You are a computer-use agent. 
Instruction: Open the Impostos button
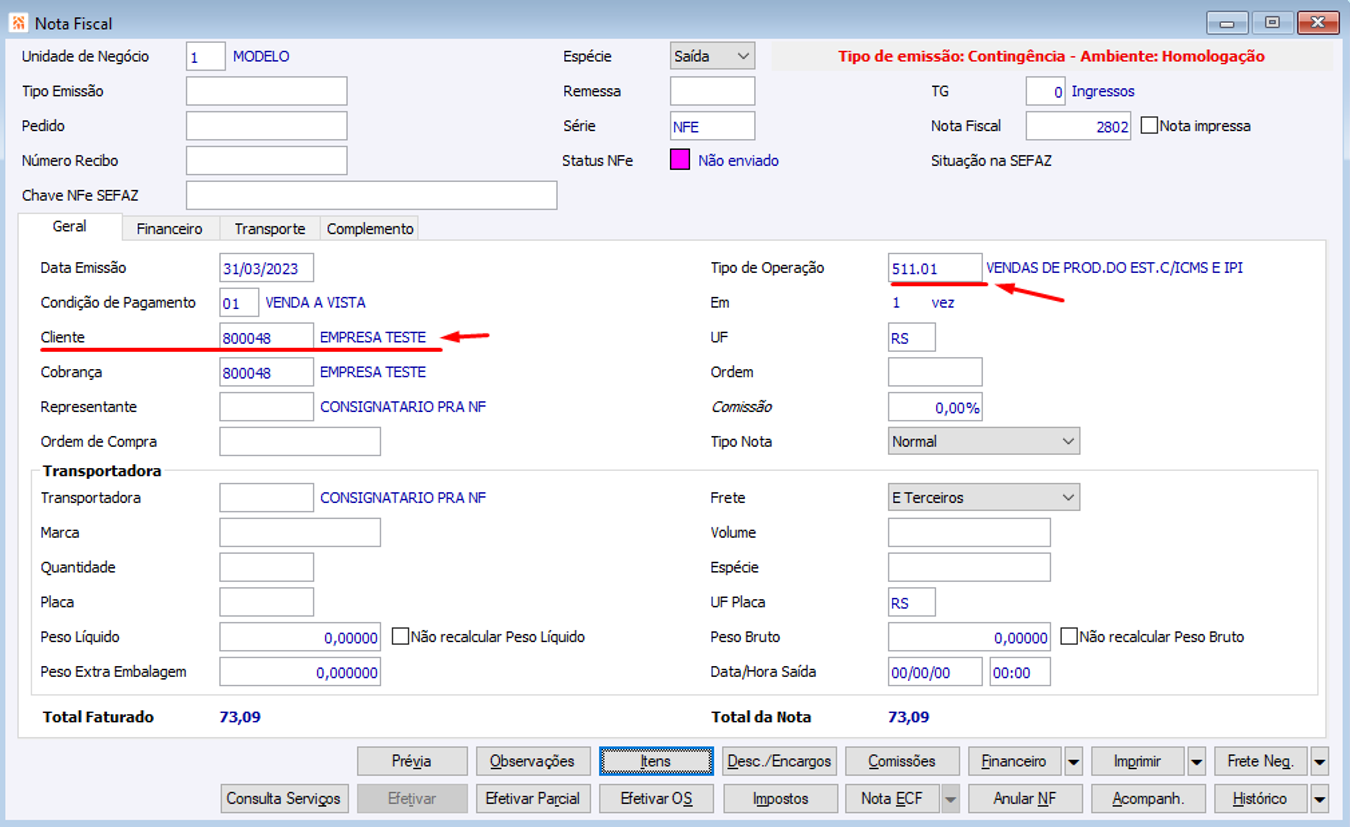(779, 799)
